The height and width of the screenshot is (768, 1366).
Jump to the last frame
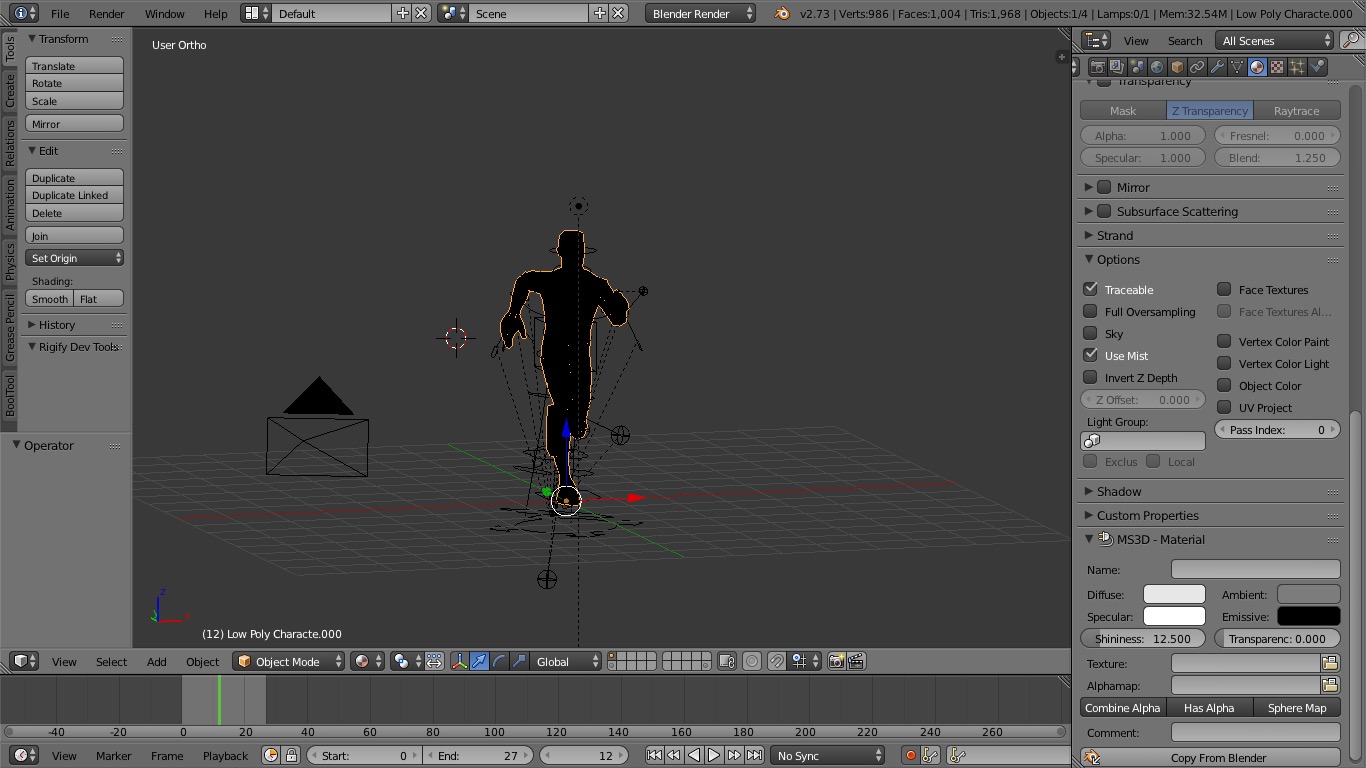point(754,755)
